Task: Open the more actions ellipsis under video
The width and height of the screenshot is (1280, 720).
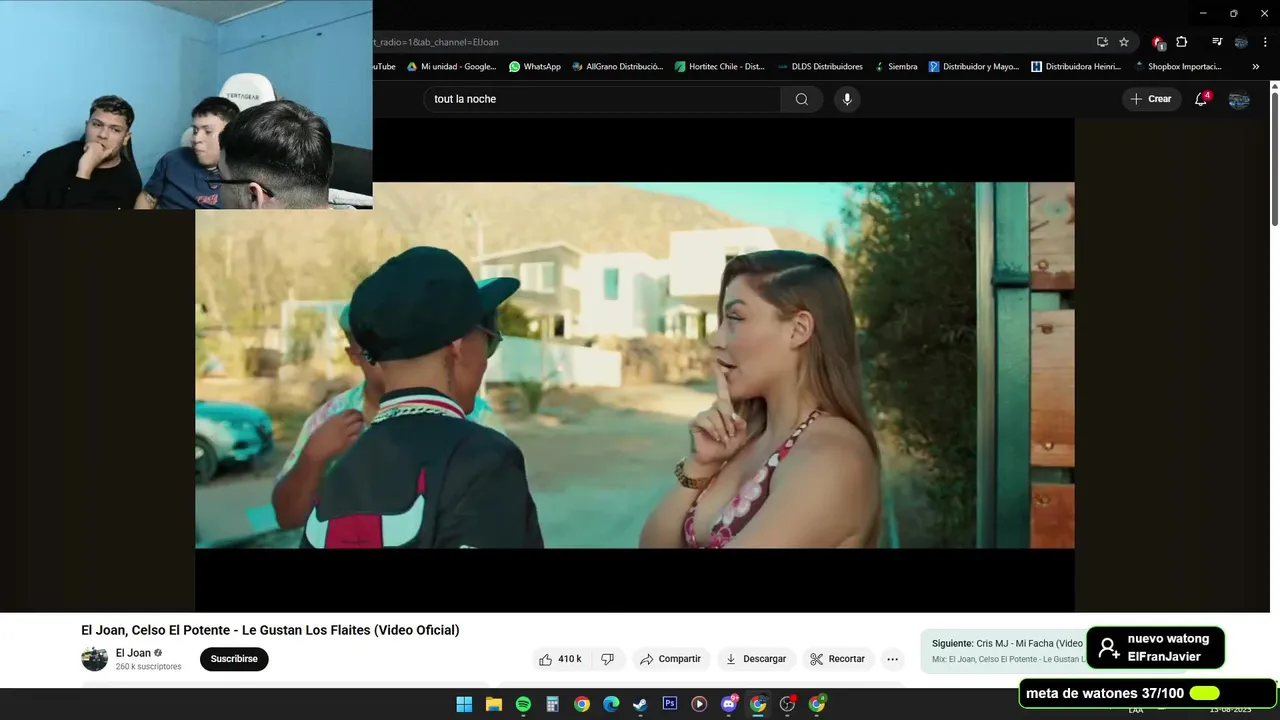Action: [892, 659]
